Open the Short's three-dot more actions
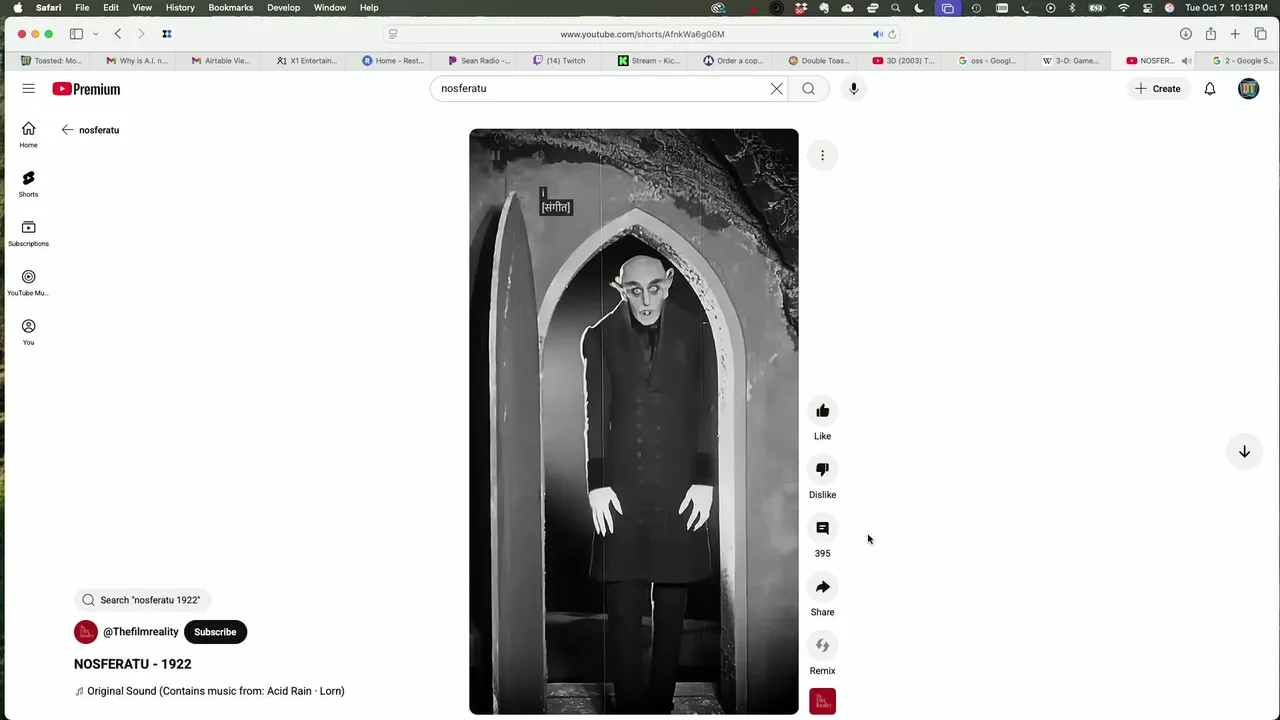 pos(822,155)
